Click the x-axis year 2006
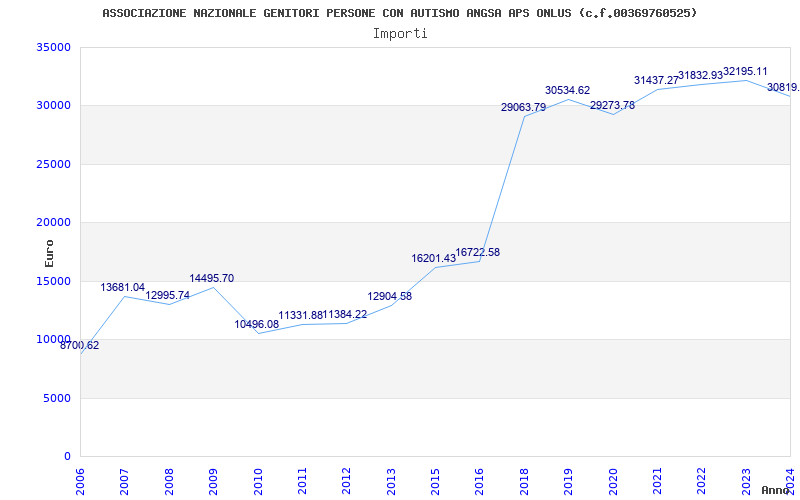 pos(81,481)
